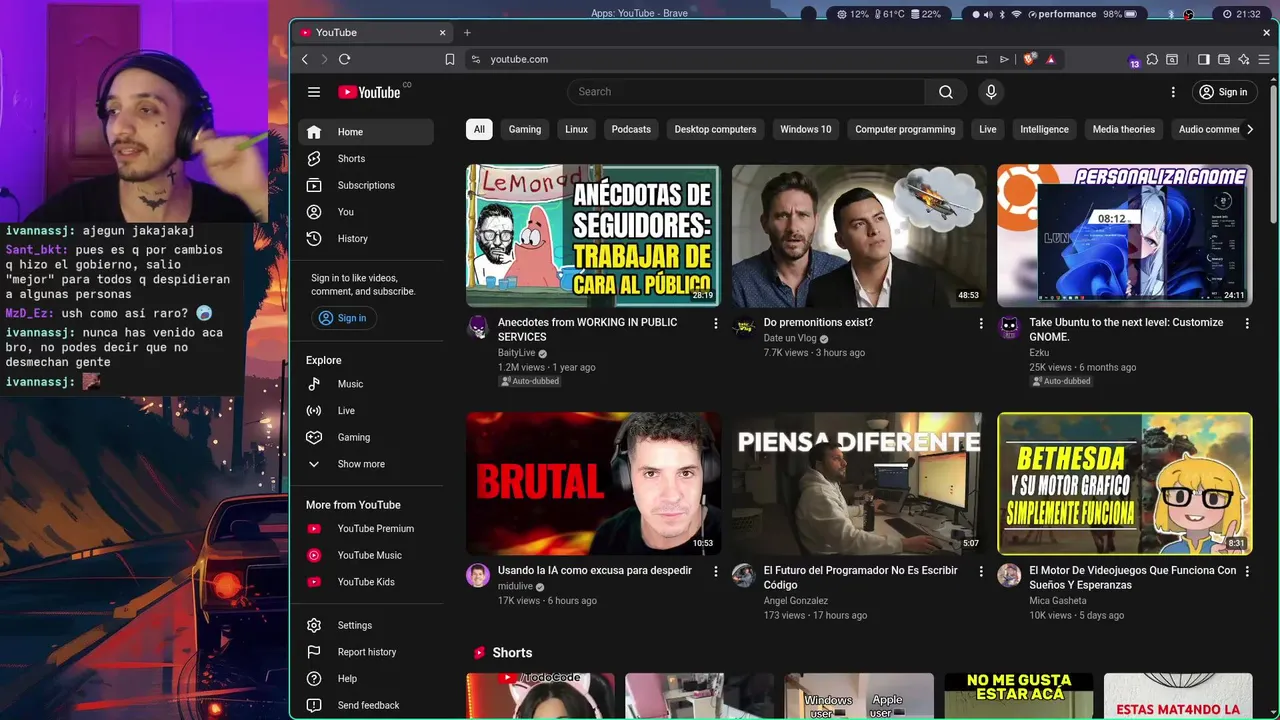Select the Linux filter chip
Viewport: 1280px width, 720px height.
576,129
